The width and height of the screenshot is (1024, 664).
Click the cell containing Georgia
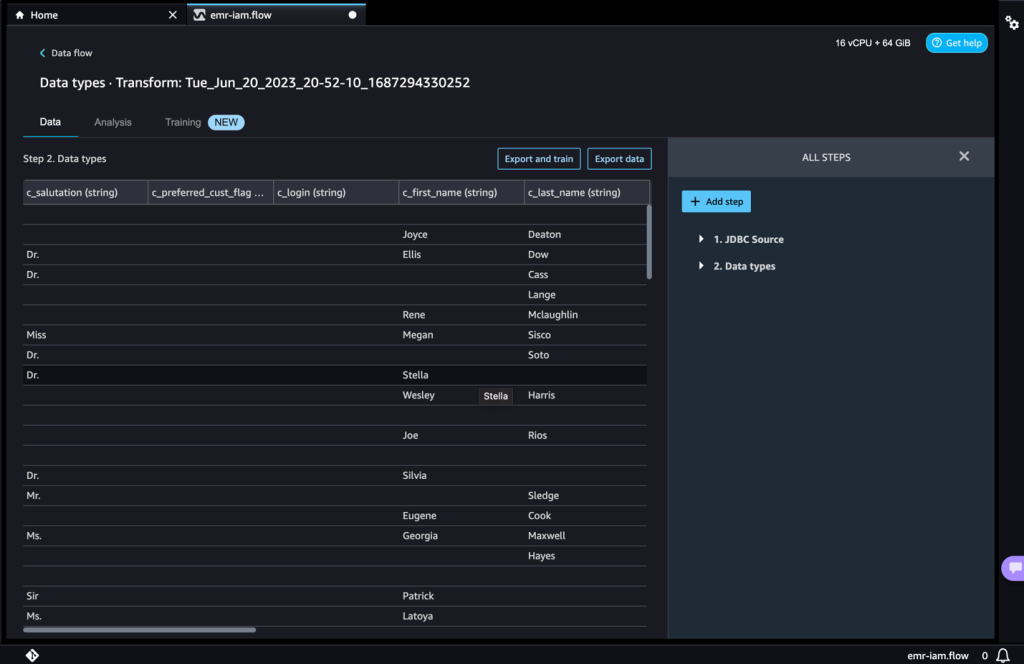462,535
